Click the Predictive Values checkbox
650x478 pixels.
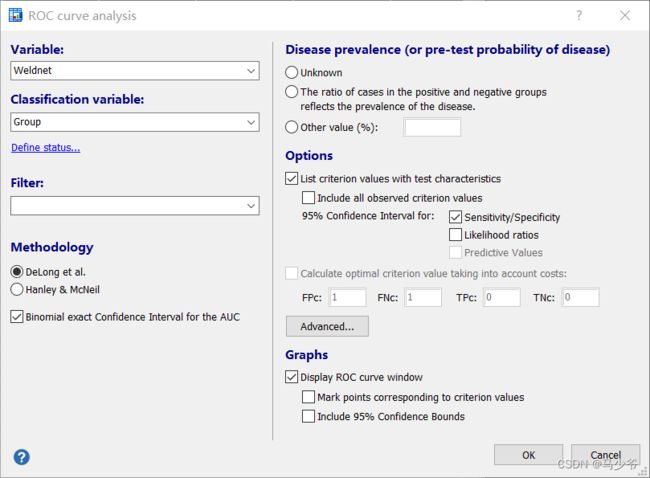pyautogui.click(x=455, y=252)
